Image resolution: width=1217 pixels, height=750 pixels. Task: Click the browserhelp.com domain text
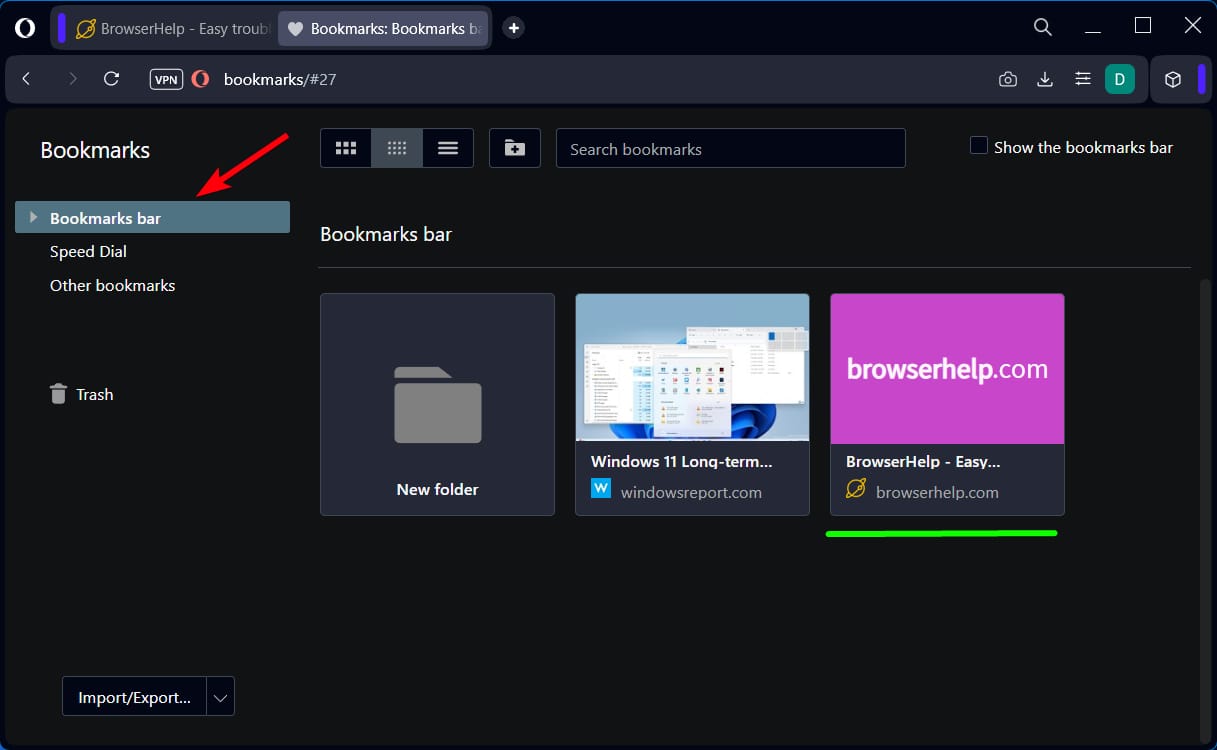tap(937, 492)
